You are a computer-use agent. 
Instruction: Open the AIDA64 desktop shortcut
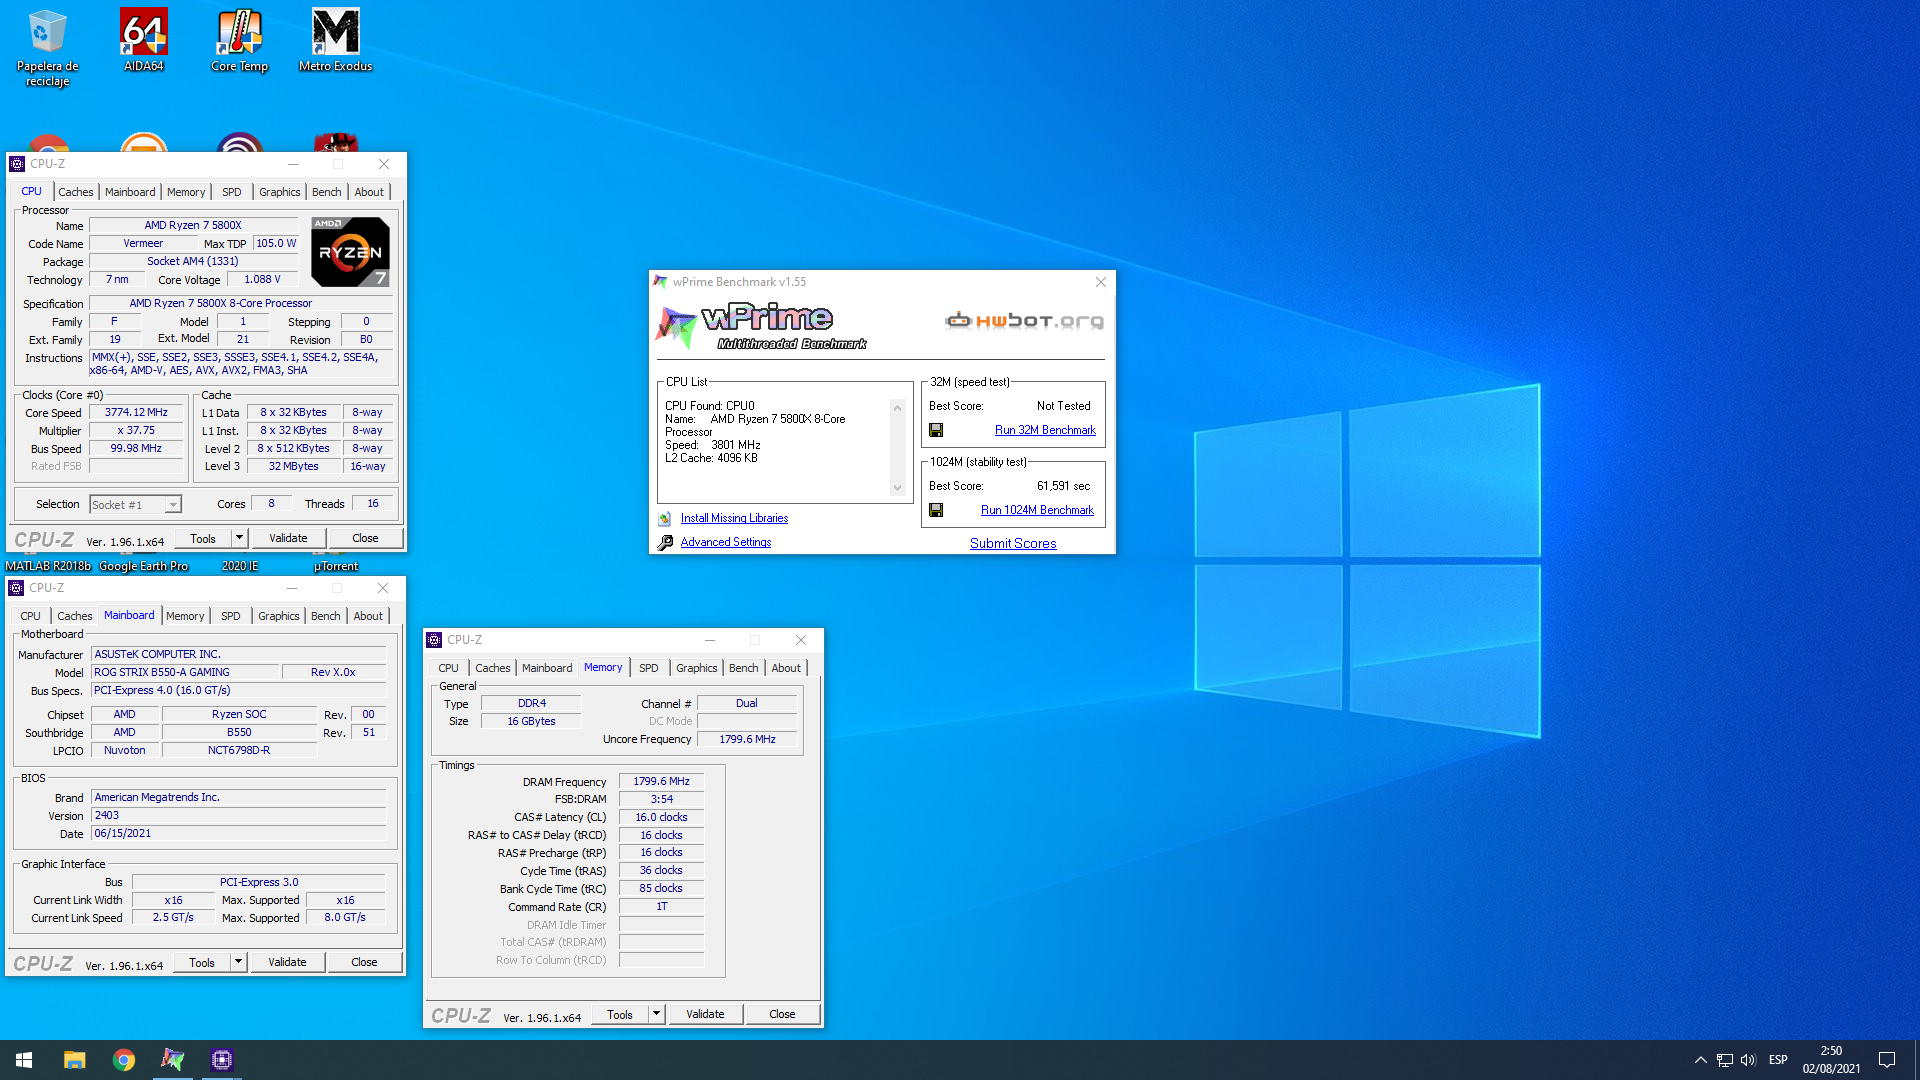(x=143, y=40)
